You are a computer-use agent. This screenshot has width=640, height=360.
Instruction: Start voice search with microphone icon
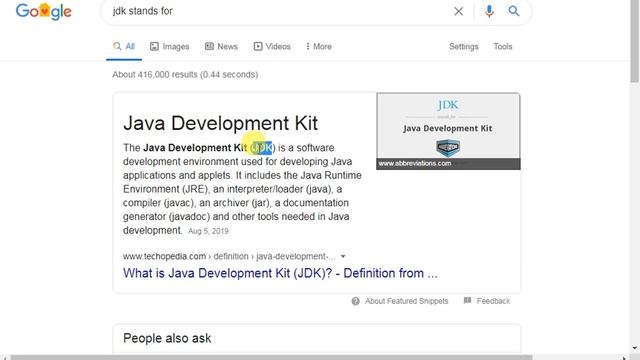point(489,11)
